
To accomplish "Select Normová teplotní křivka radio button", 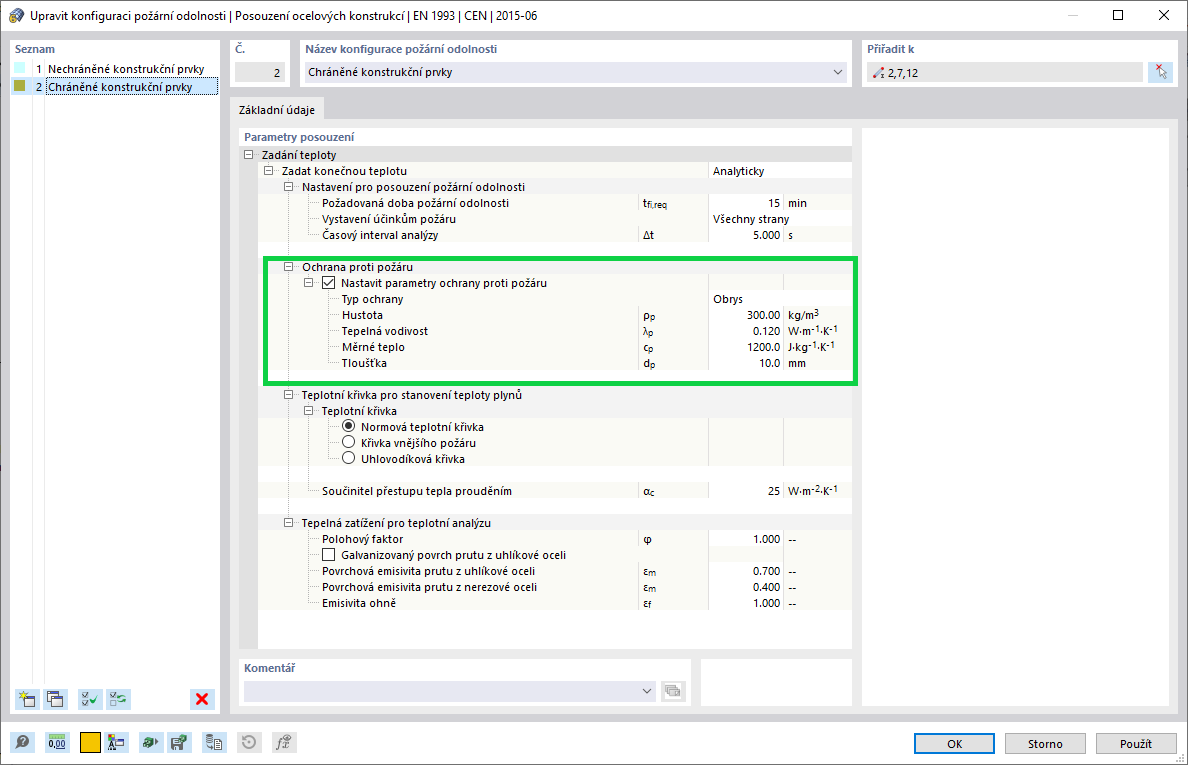I will click(x=349, y=426).
